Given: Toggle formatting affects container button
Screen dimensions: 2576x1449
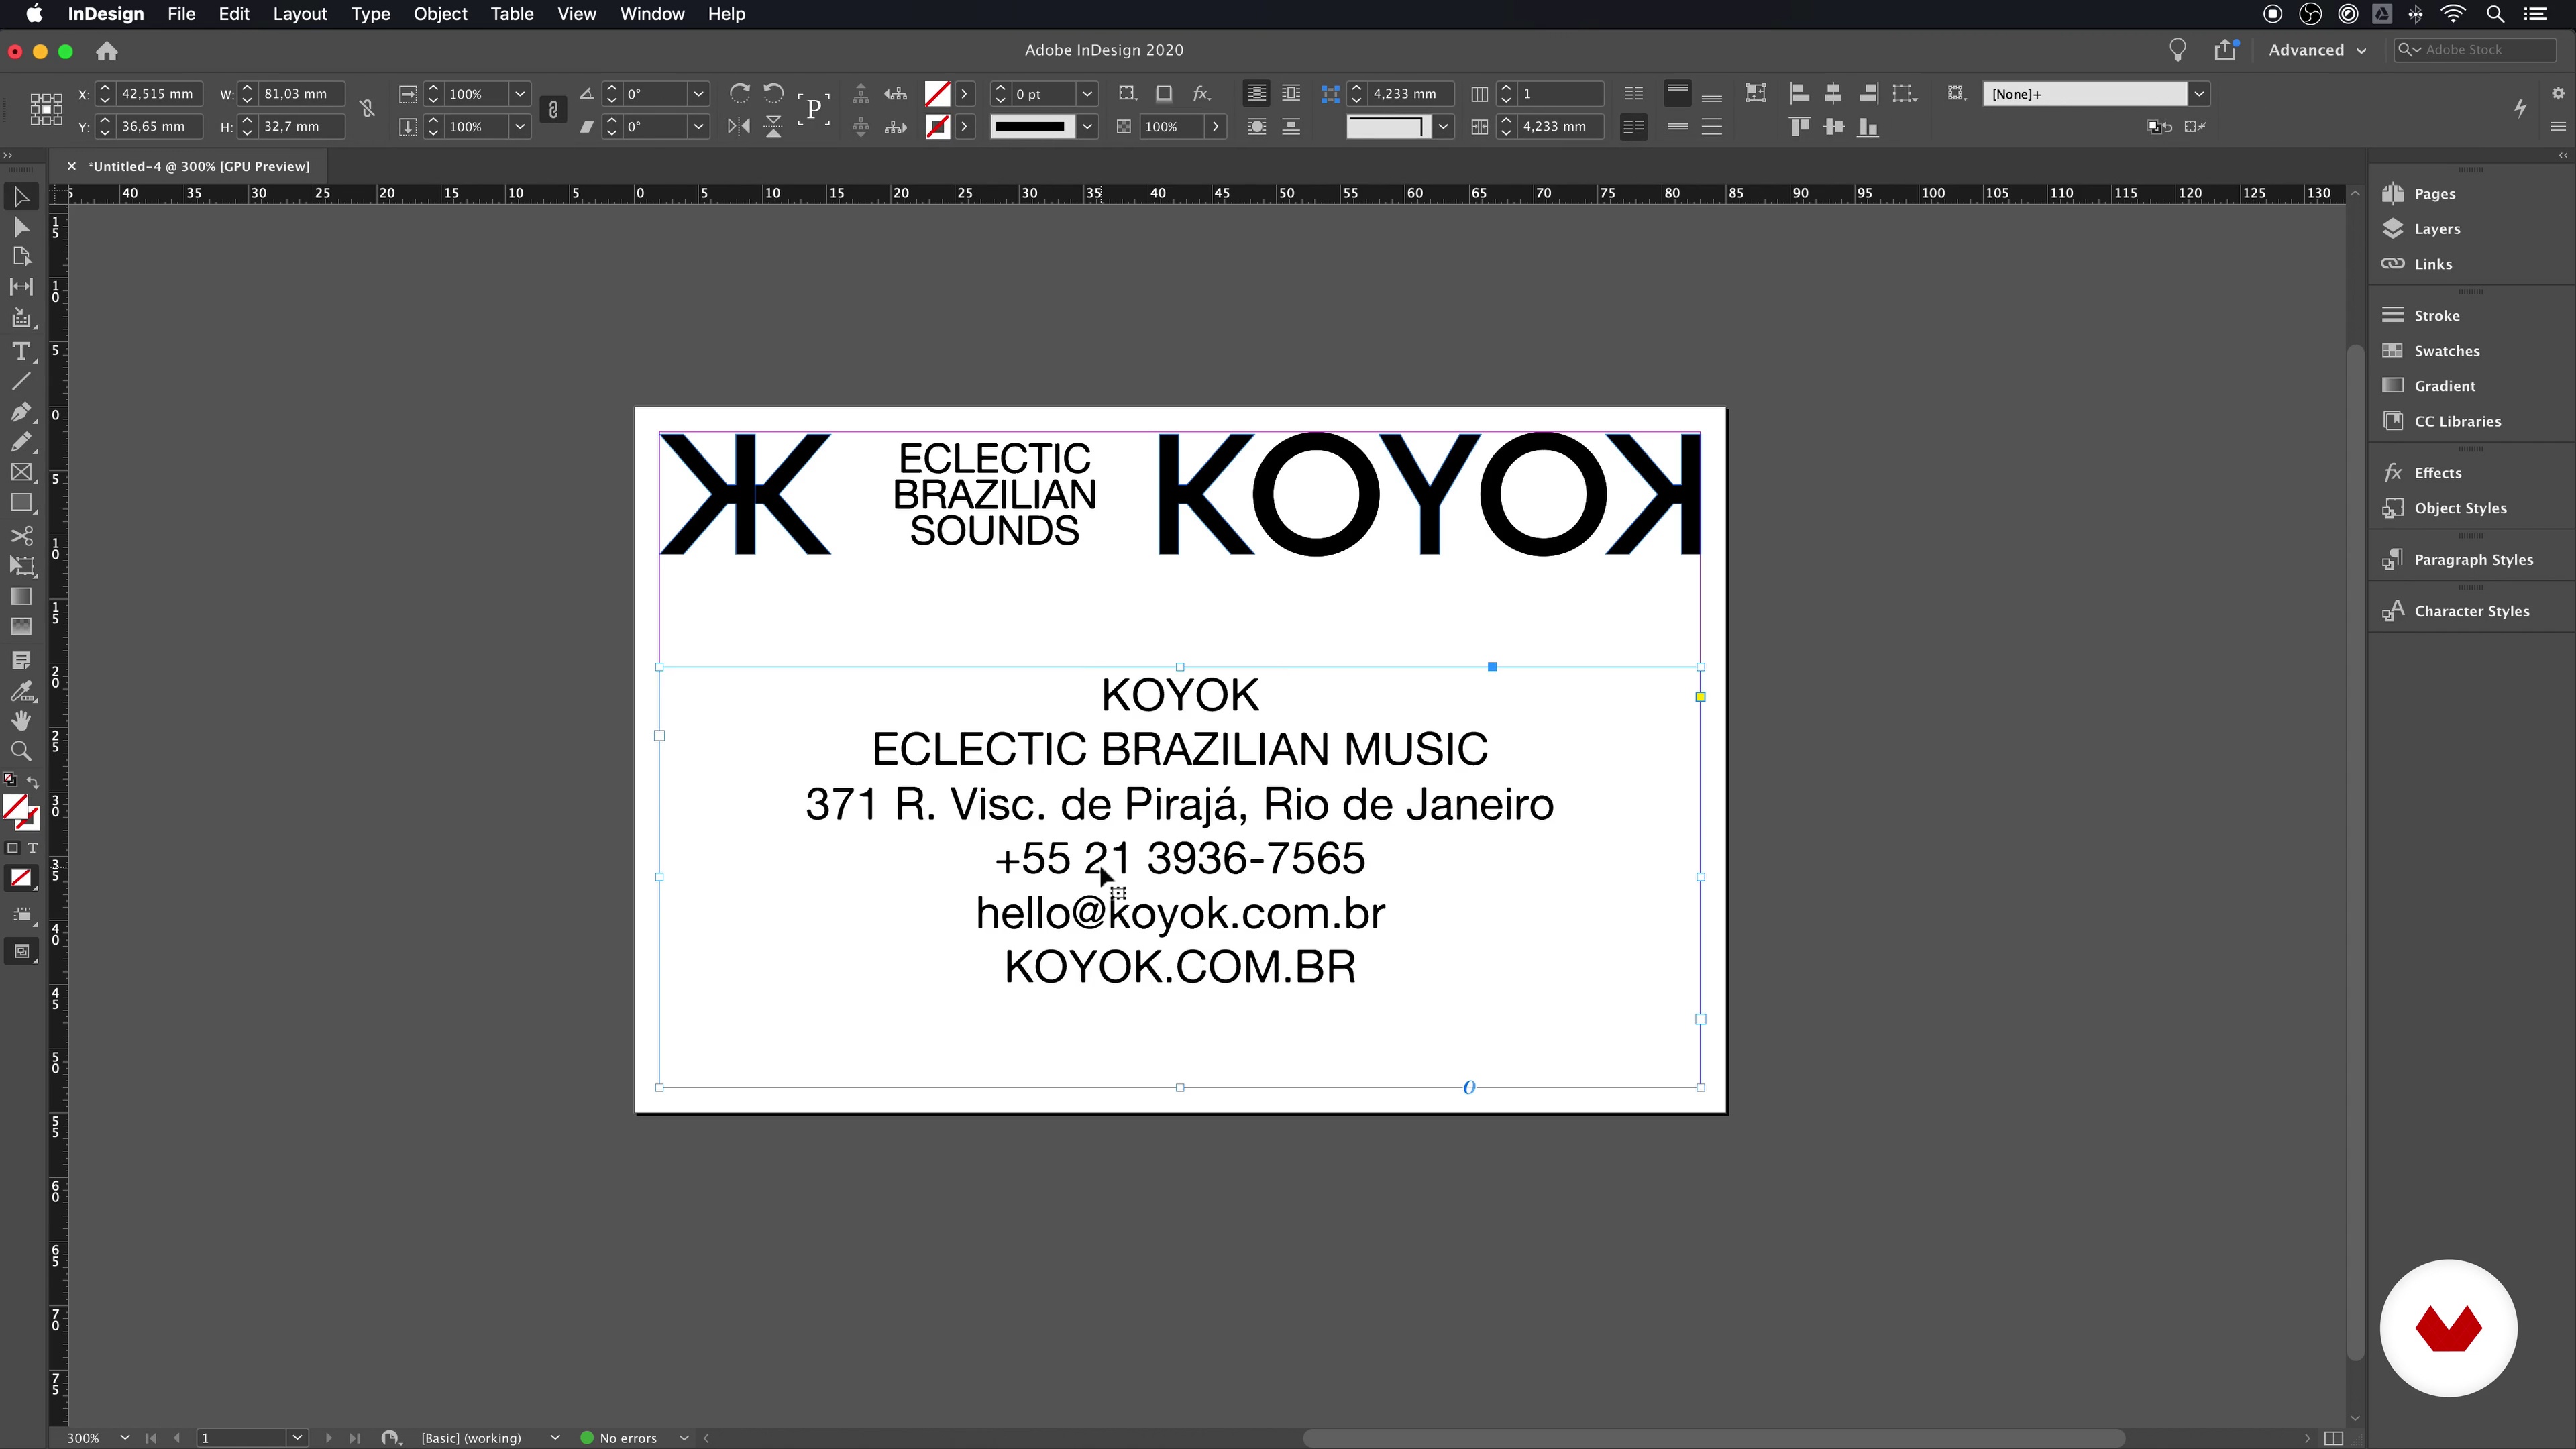Looking at the screenshot, I should pos(12,848).
